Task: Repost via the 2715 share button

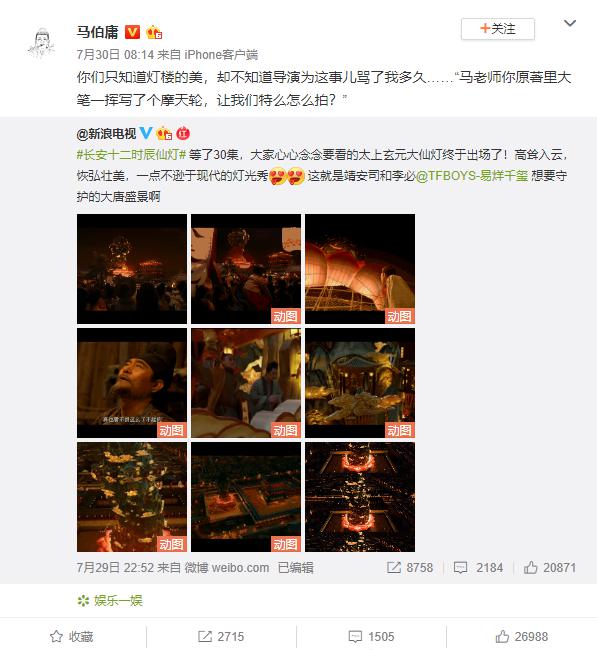Action: click(x=221, y=636)
